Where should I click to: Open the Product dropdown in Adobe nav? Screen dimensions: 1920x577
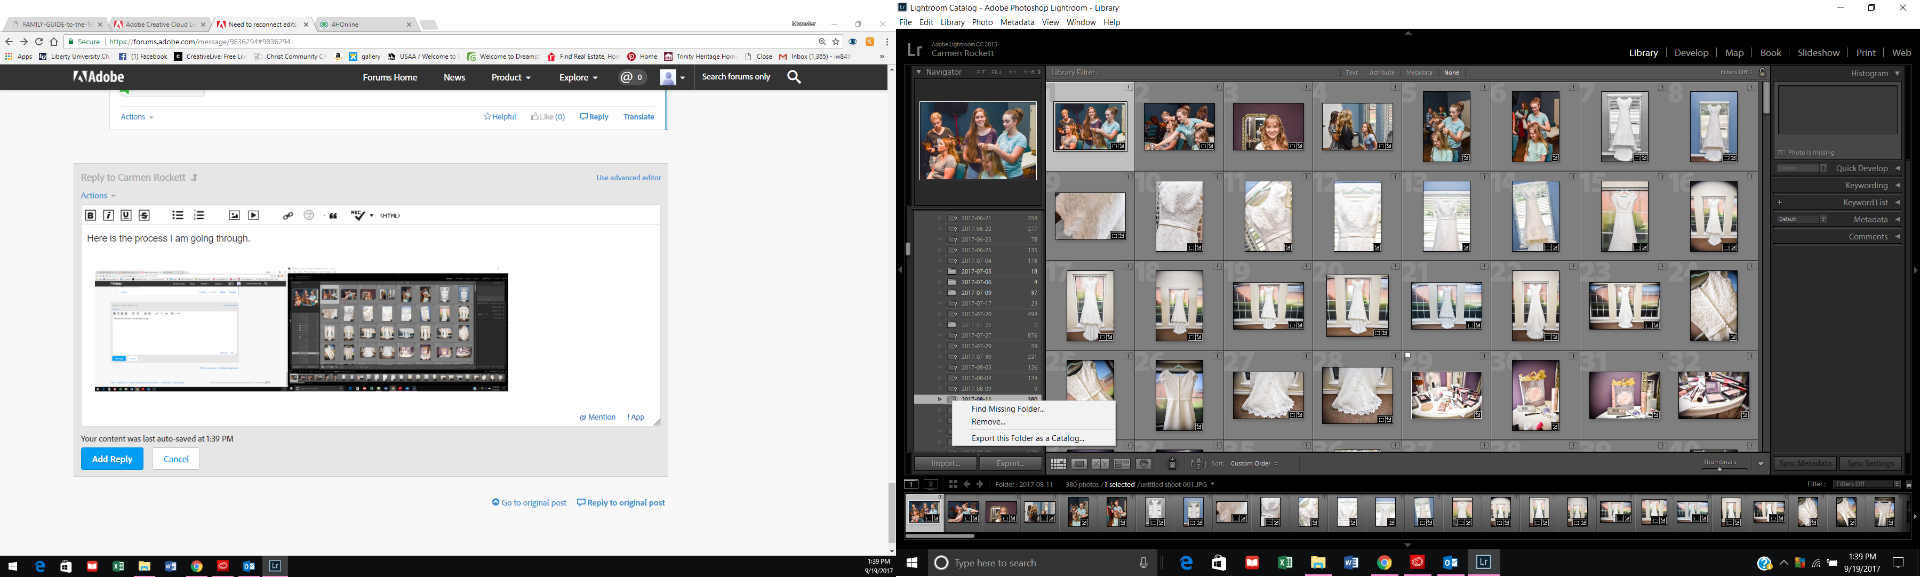tap(511, 77)
